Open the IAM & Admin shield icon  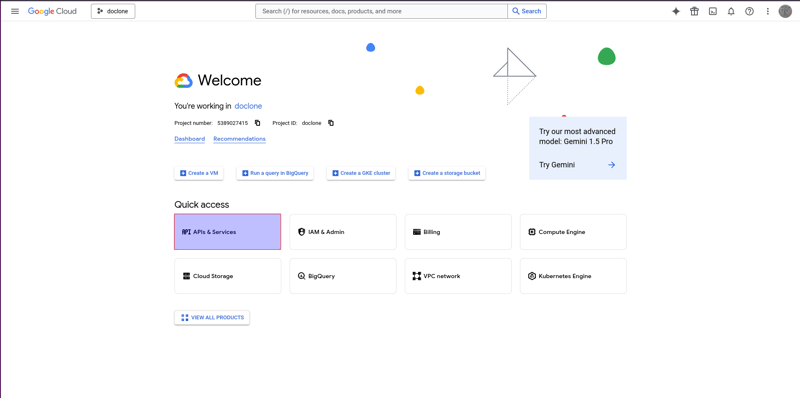[302, 232]
